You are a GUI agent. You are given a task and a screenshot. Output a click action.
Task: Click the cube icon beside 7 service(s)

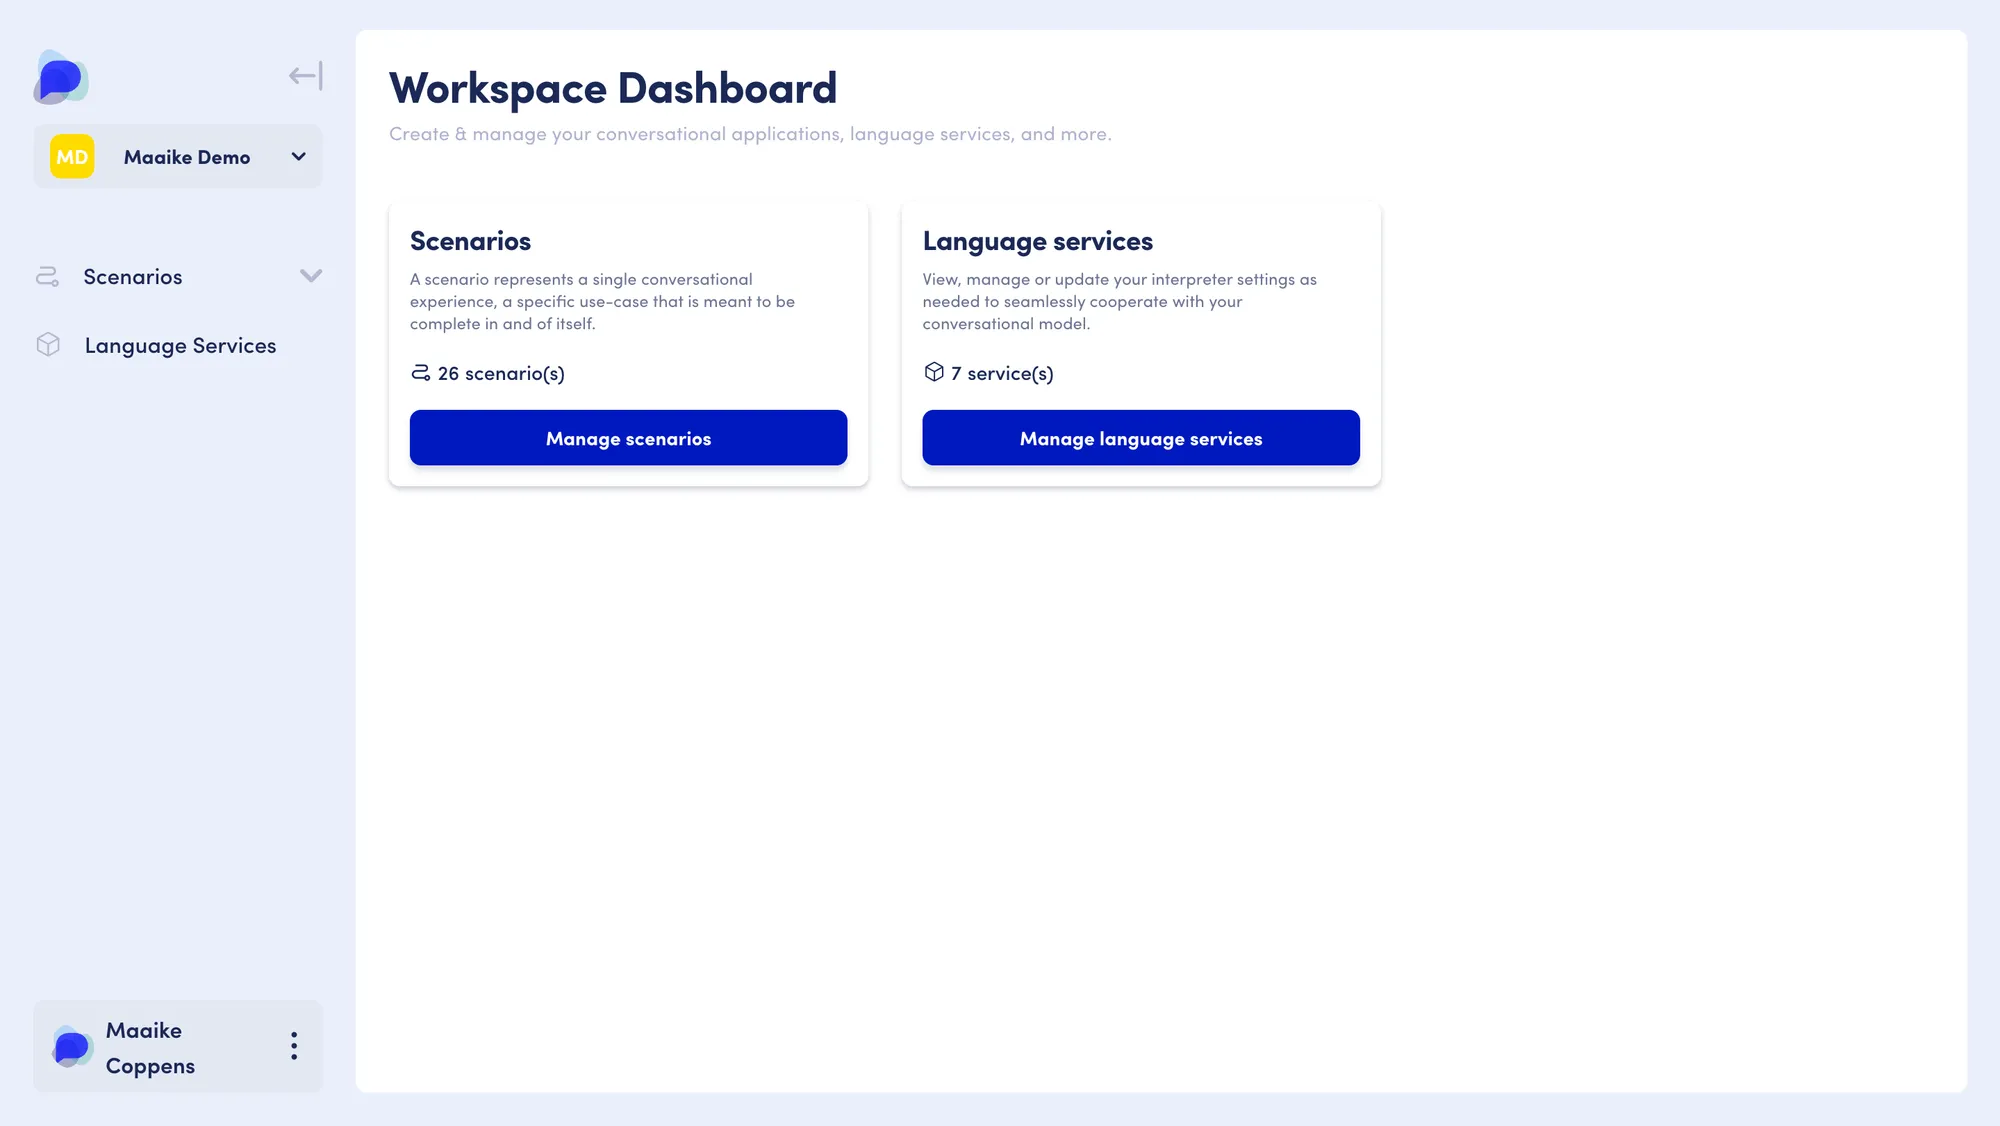click(x=934, y=372)
